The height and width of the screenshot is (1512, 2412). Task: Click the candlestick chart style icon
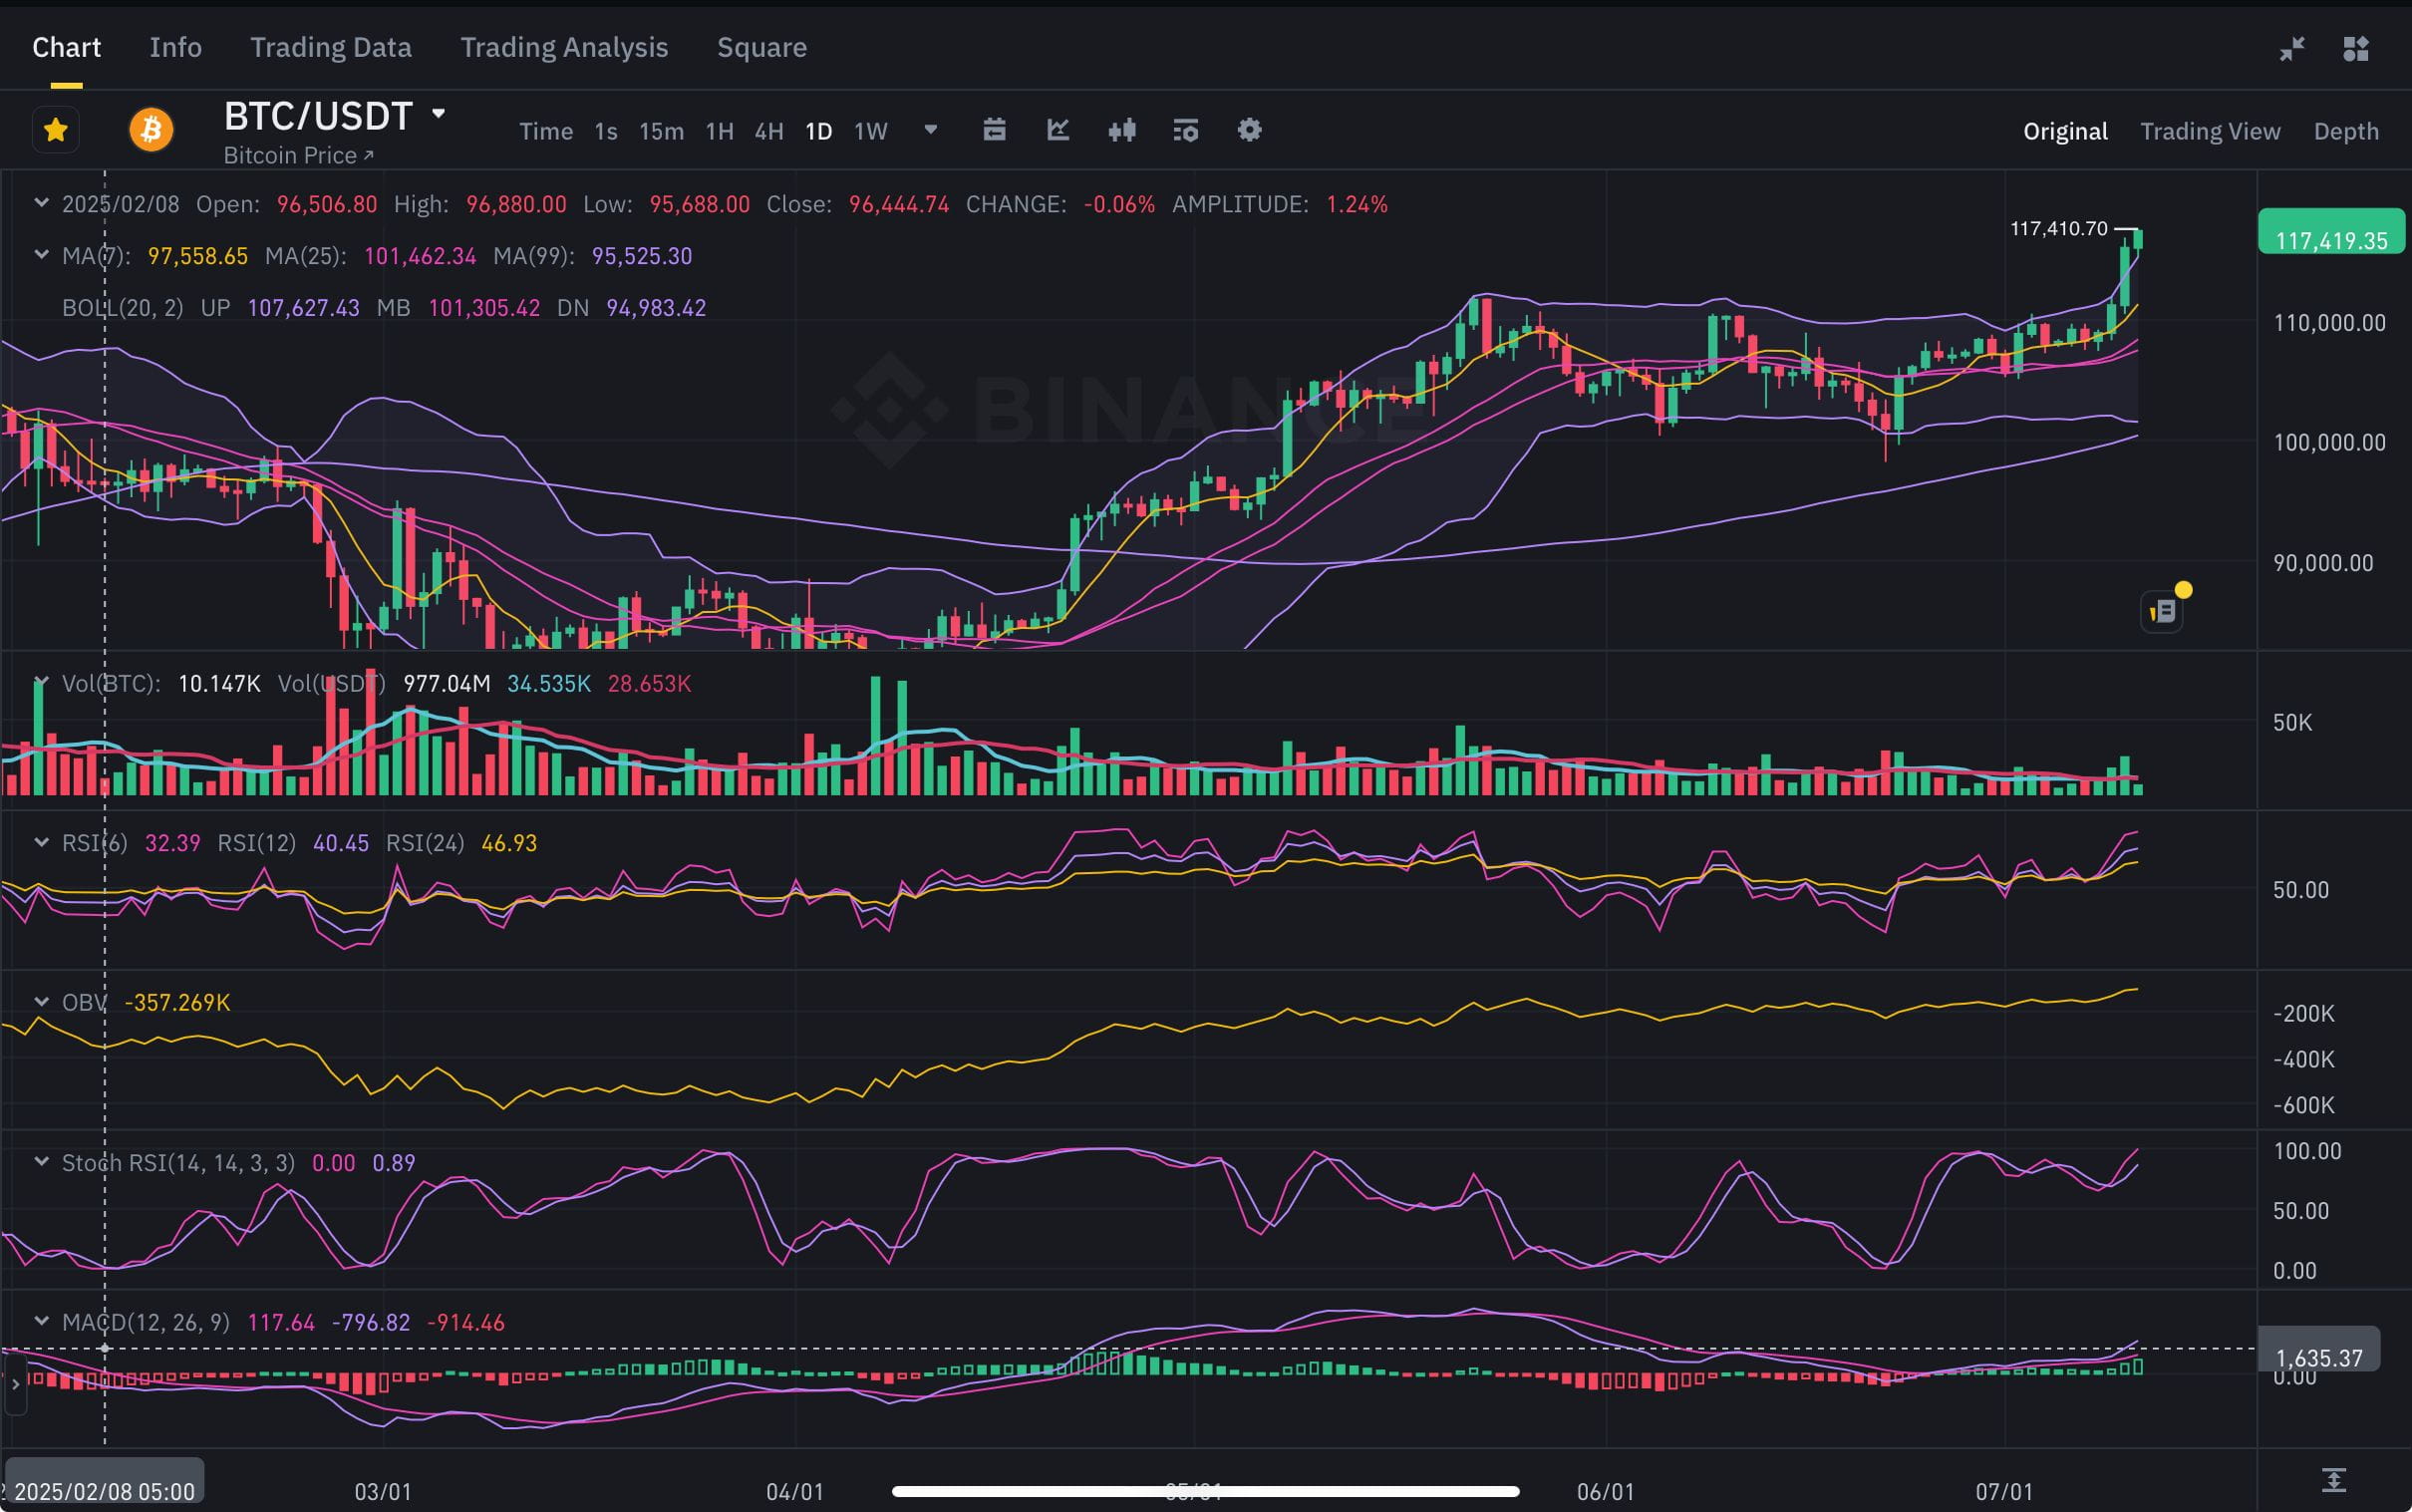pos(1122,130)
